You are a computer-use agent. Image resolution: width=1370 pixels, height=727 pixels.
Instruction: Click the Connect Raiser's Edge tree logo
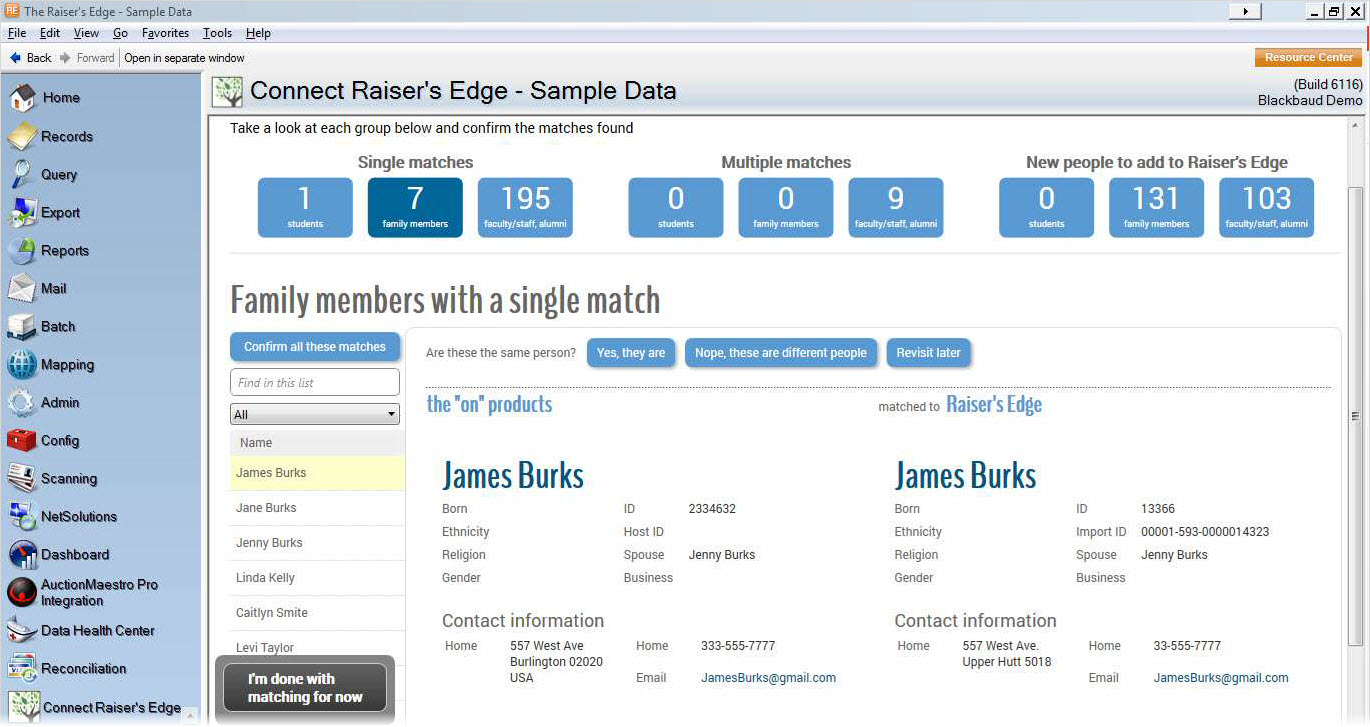click(227, 92)
